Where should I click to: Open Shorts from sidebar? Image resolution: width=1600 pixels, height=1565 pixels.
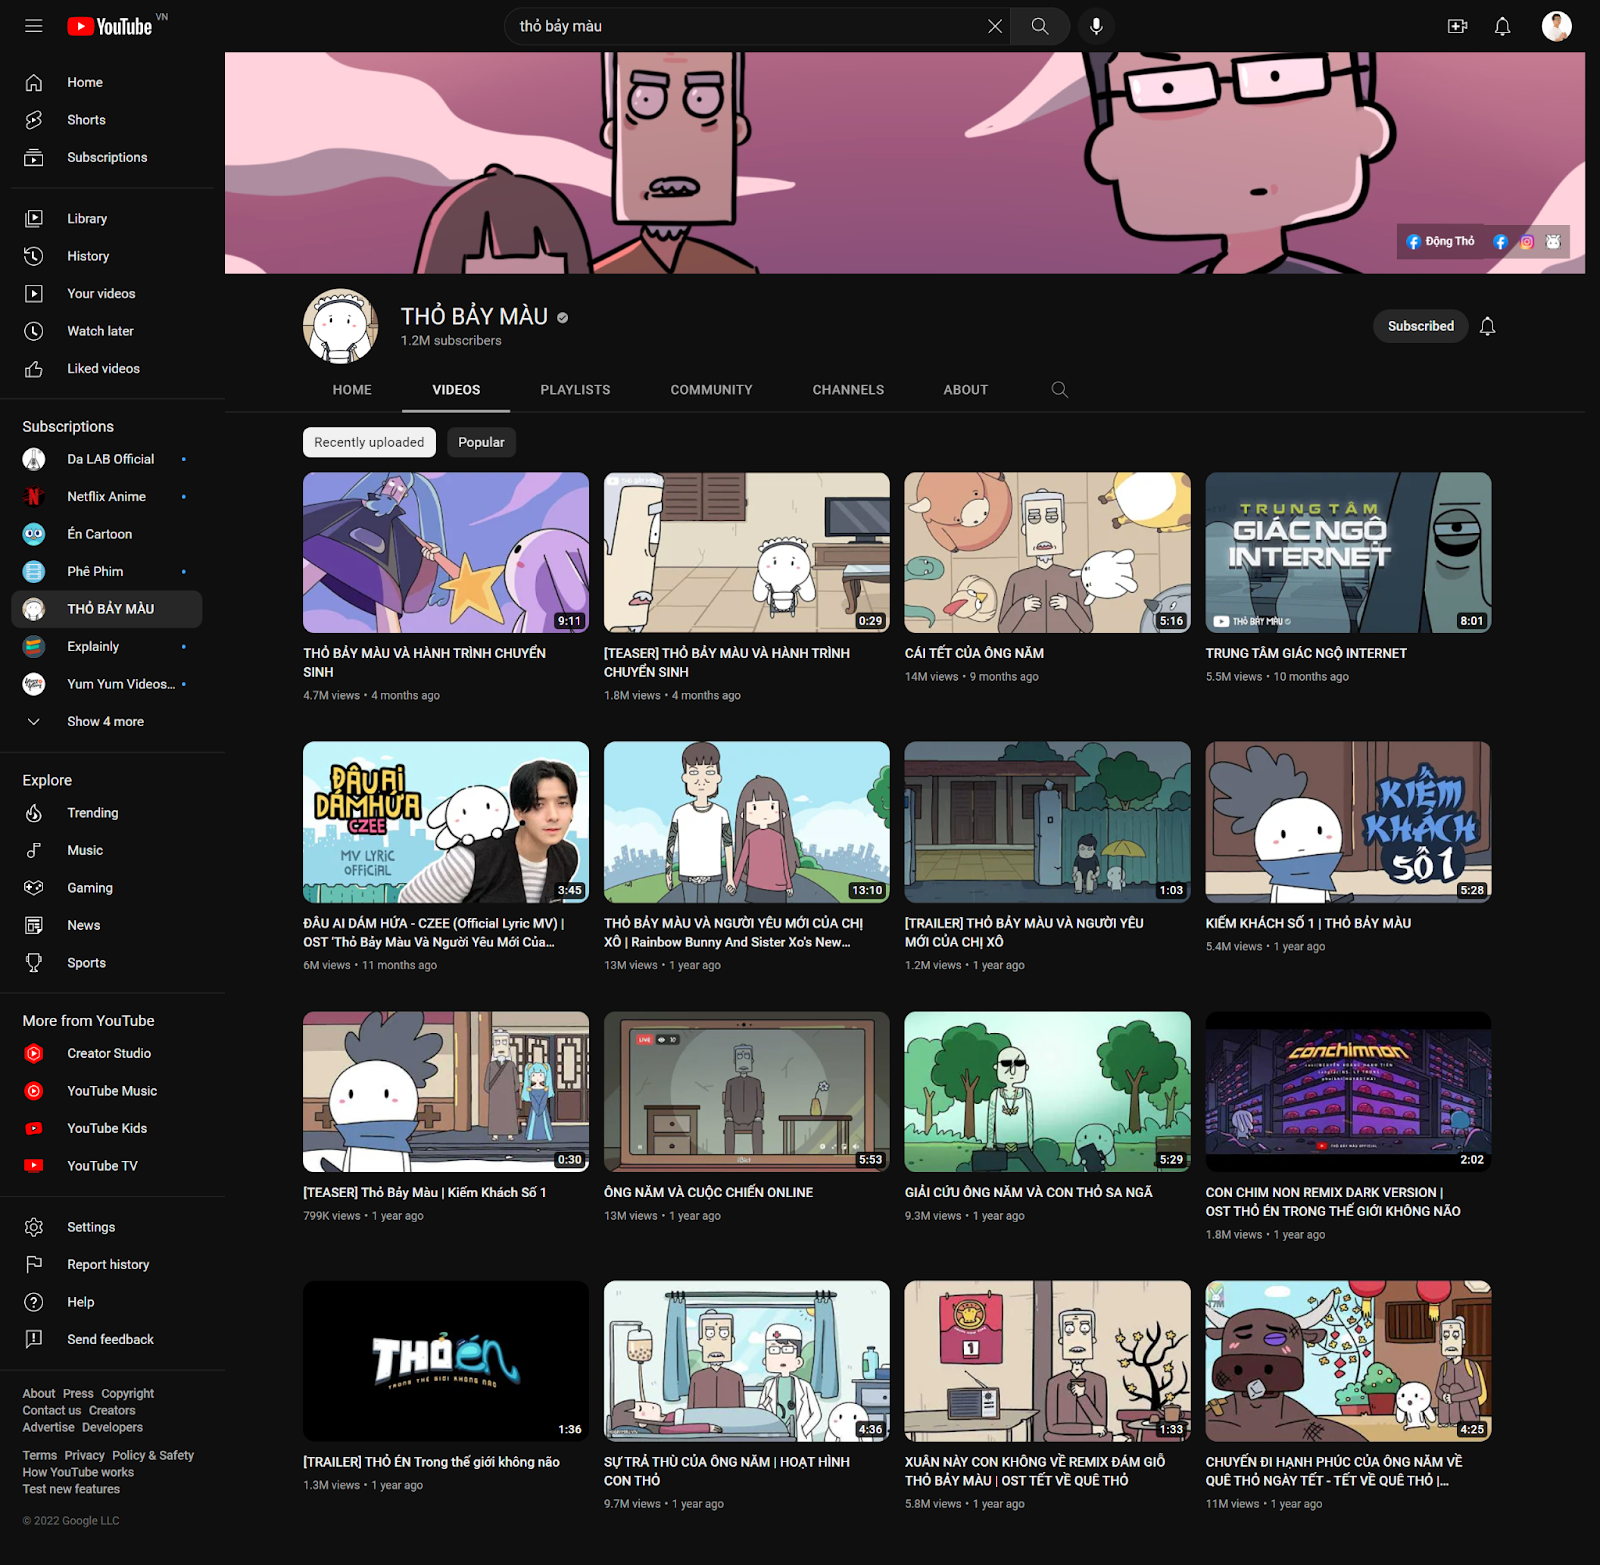(x=106, y=120)
